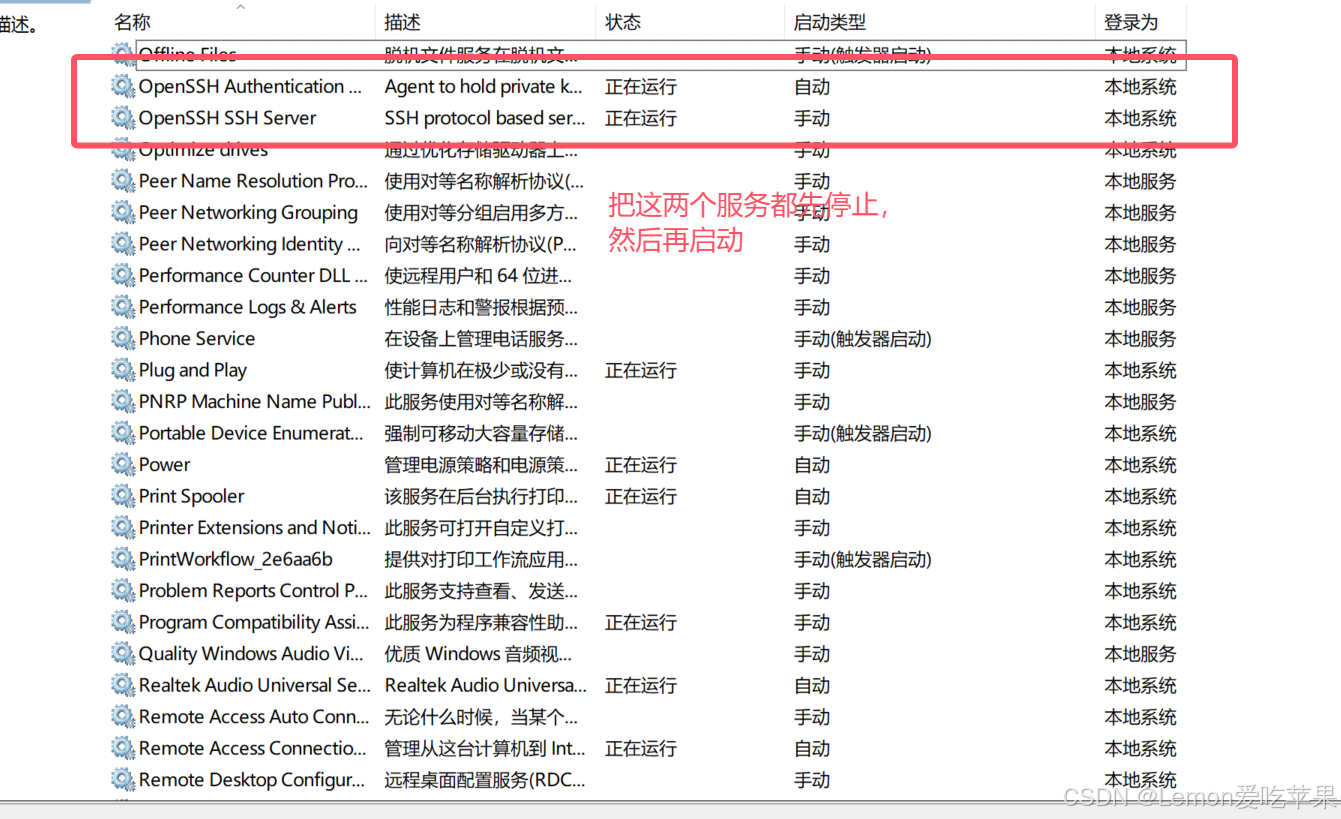The height and width of the screenshot is (819, 1341).
Task: Click the Plug and Play service name
Action: pyautogui.click(x=192, y=370)
